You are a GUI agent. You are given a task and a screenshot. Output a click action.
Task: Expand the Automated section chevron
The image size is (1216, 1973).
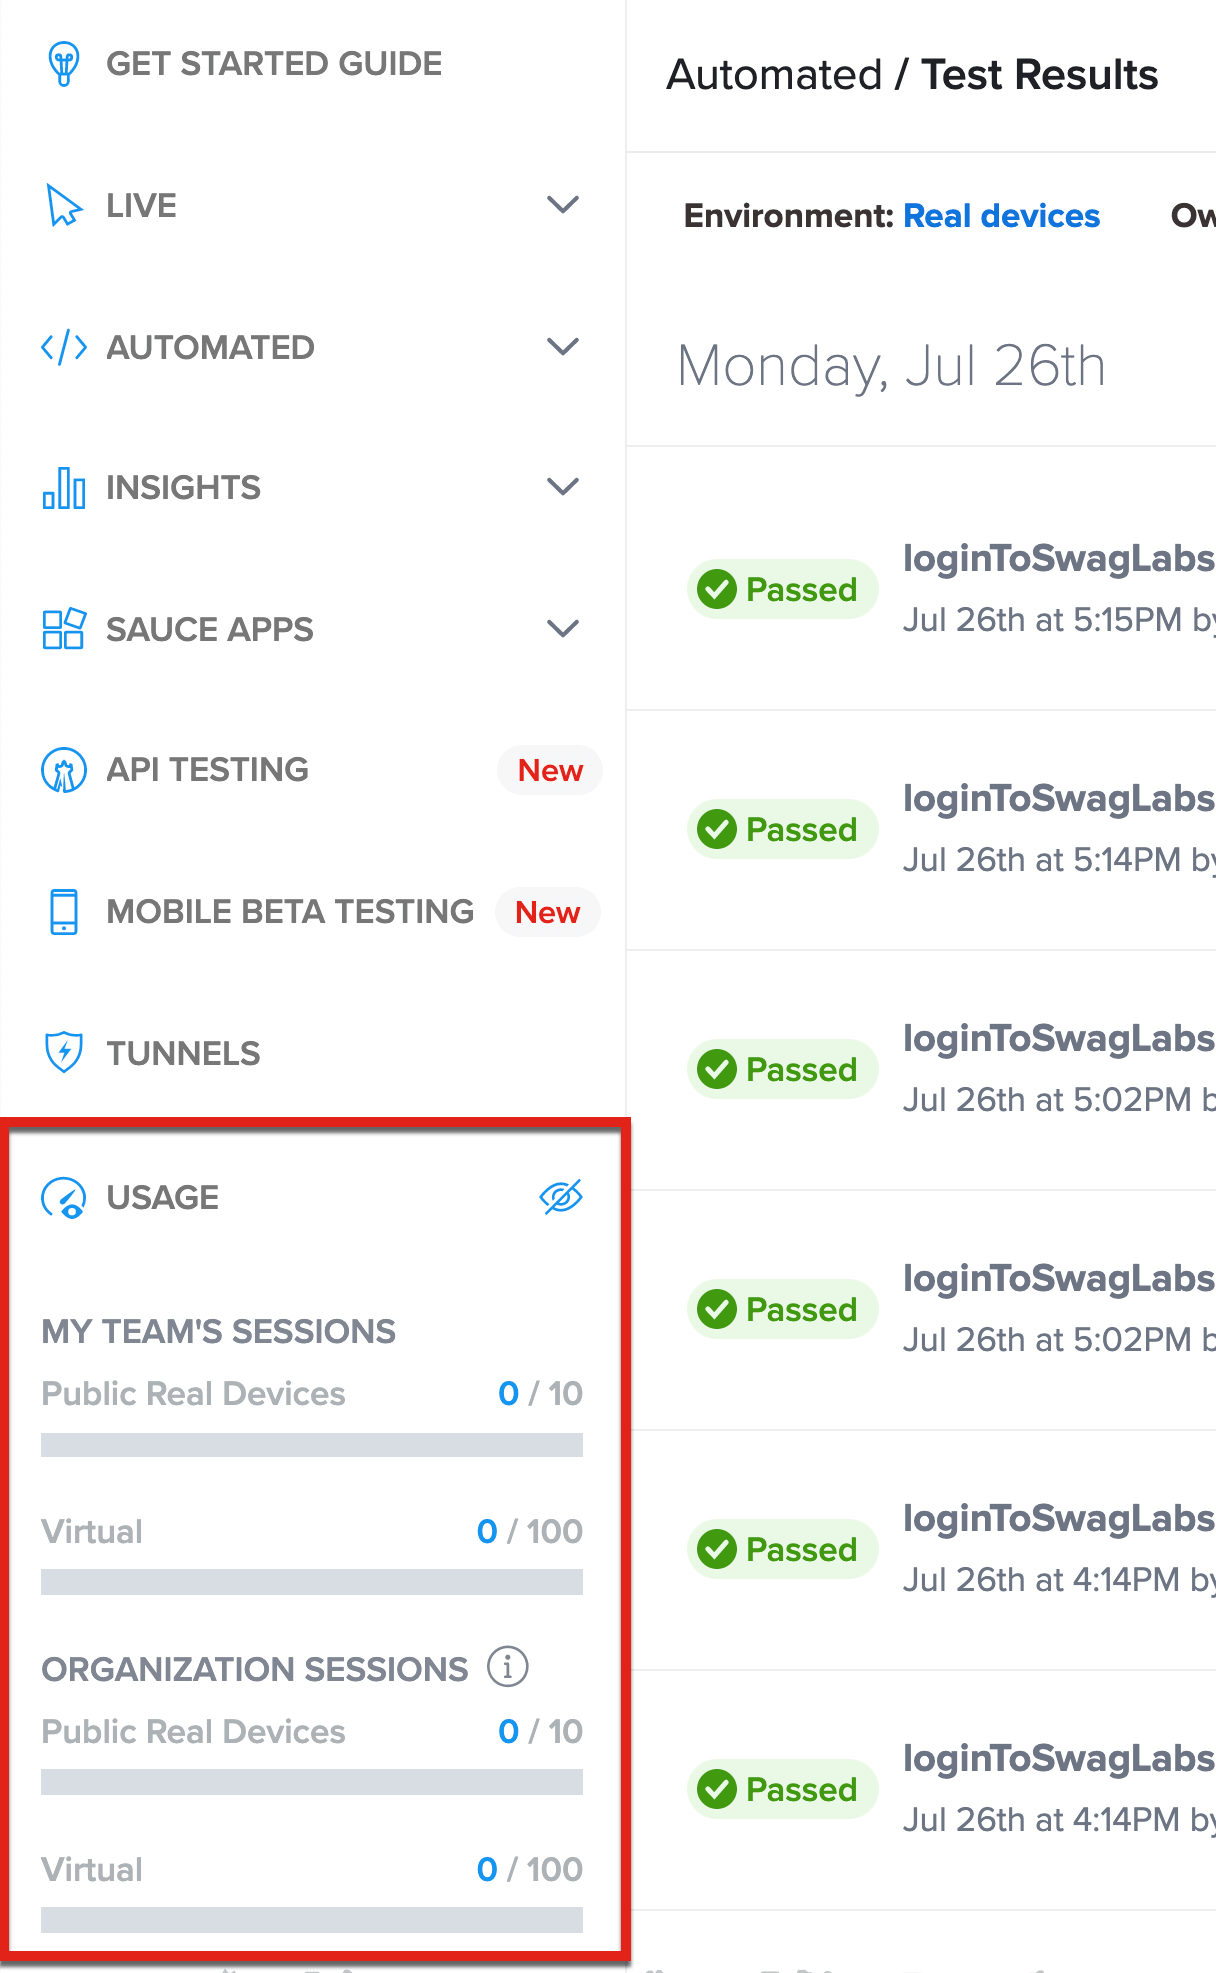pyautogui.click(x=563, y=347)
